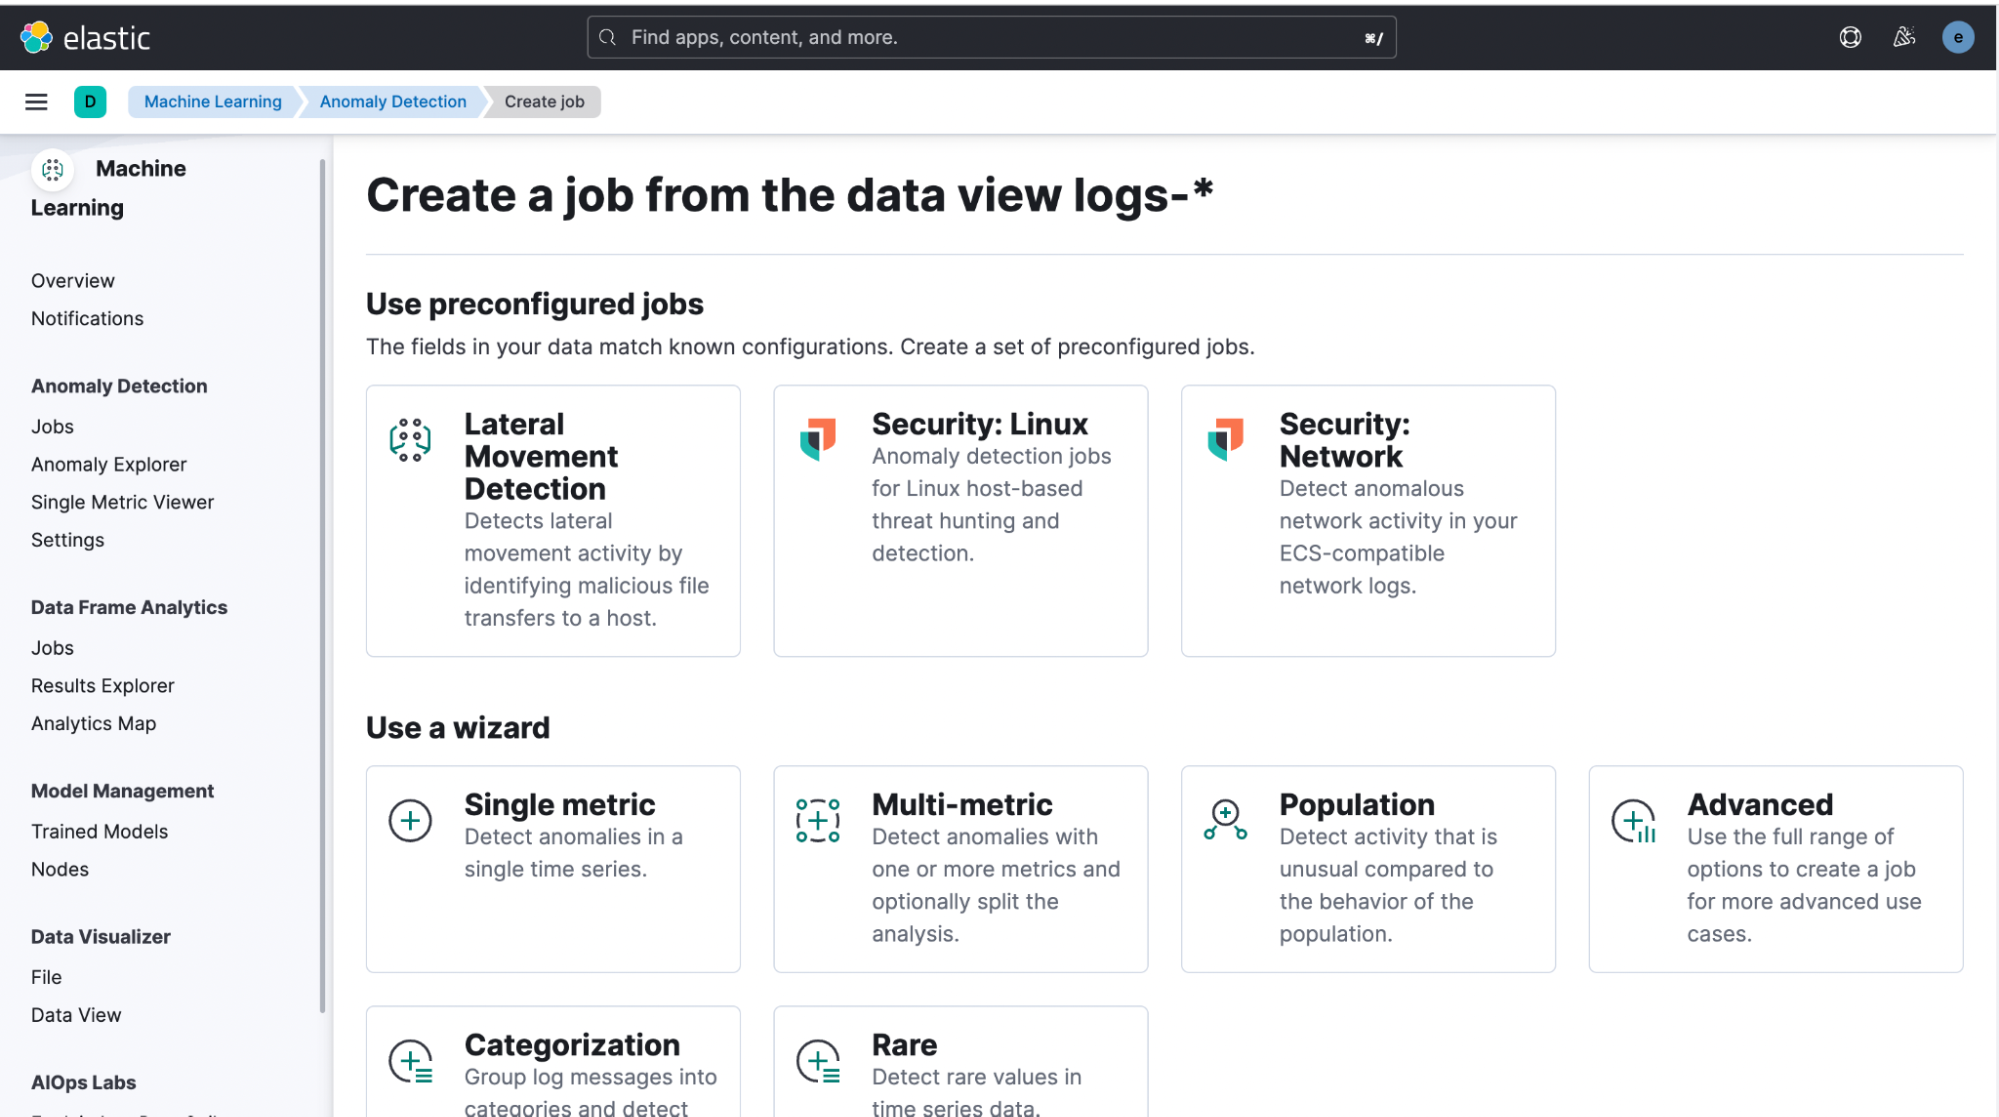Choose the Multi-metric wizard title
1999x1117 pixels.
click(962, 805)
